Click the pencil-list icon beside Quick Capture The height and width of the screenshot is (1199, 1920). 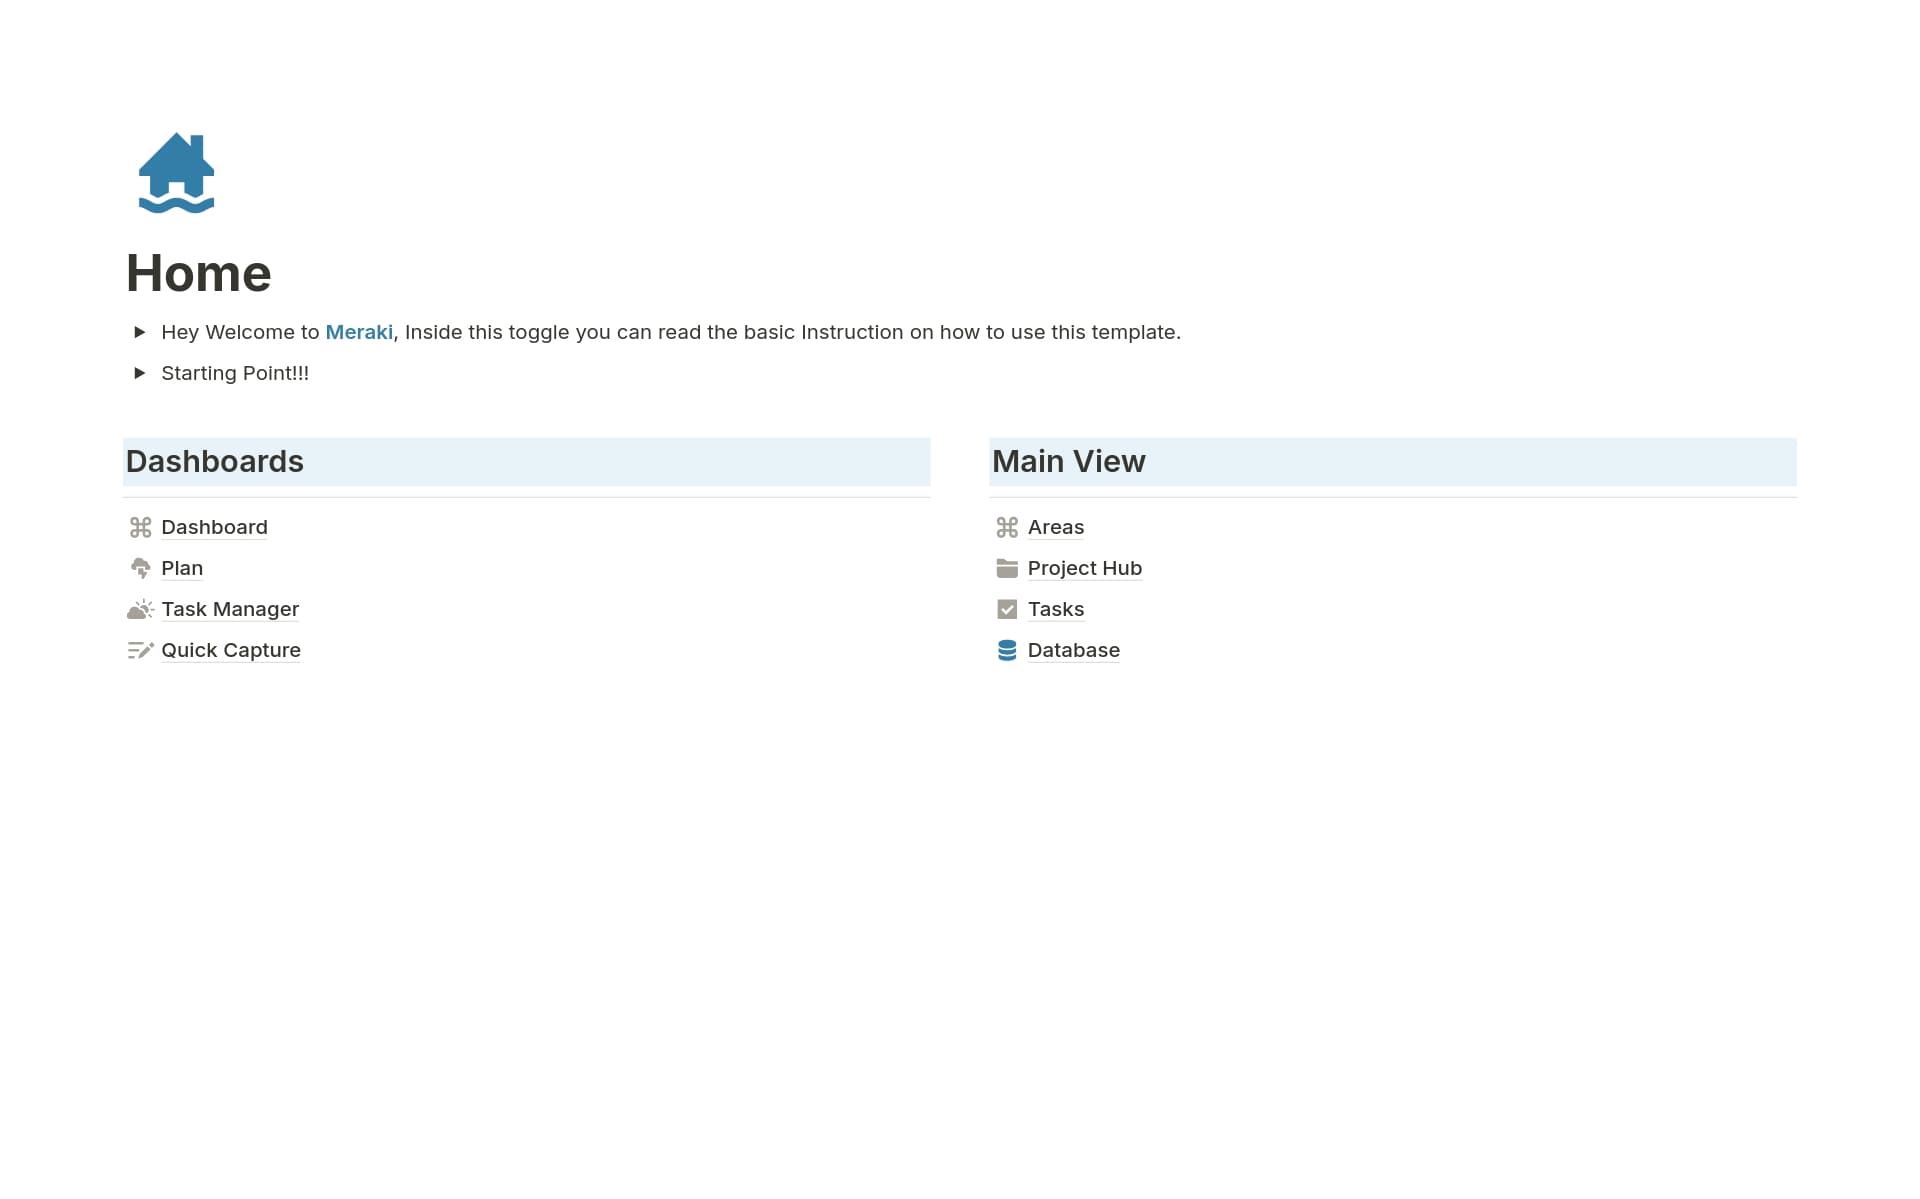click(141, 649)
